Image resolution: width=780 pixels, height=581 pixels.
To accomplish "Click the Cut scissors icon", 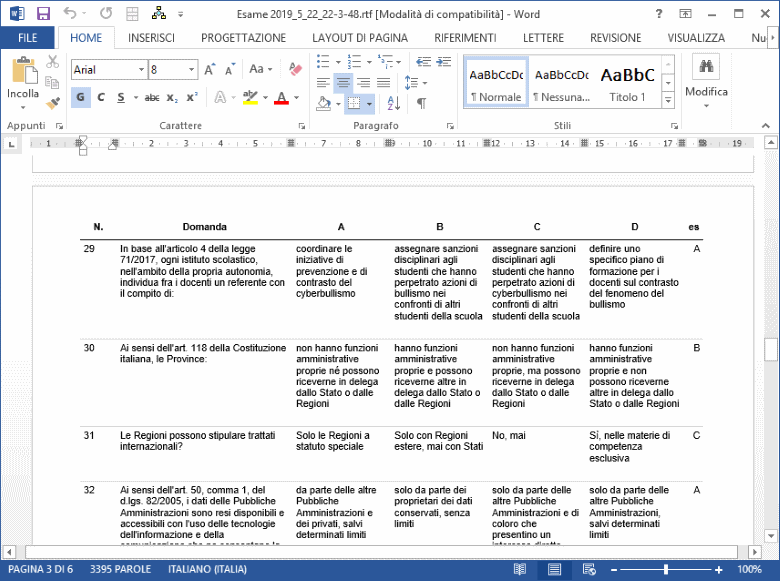I will tap(53, 62).
